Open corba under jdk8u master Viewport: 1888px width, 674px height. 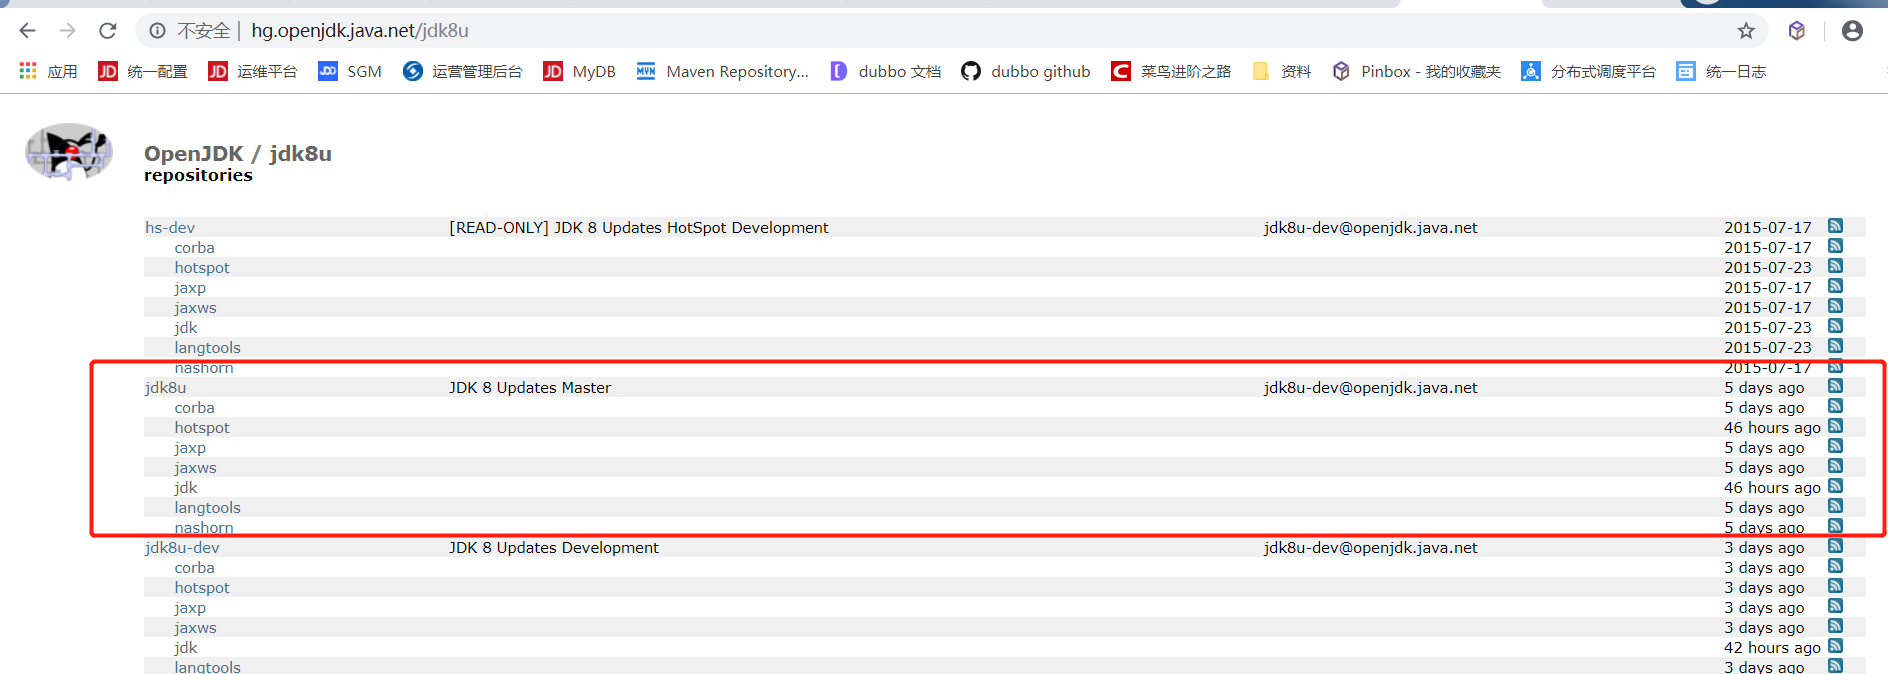[x=194, y=408]
